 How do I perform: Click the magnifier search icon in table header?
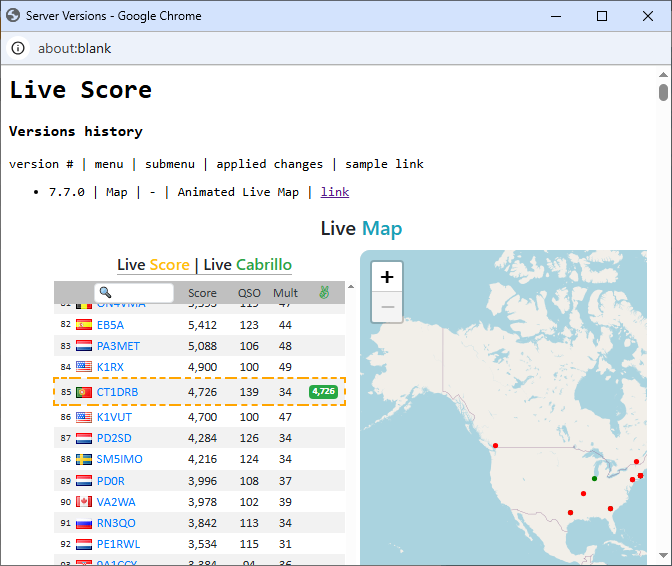105,292
